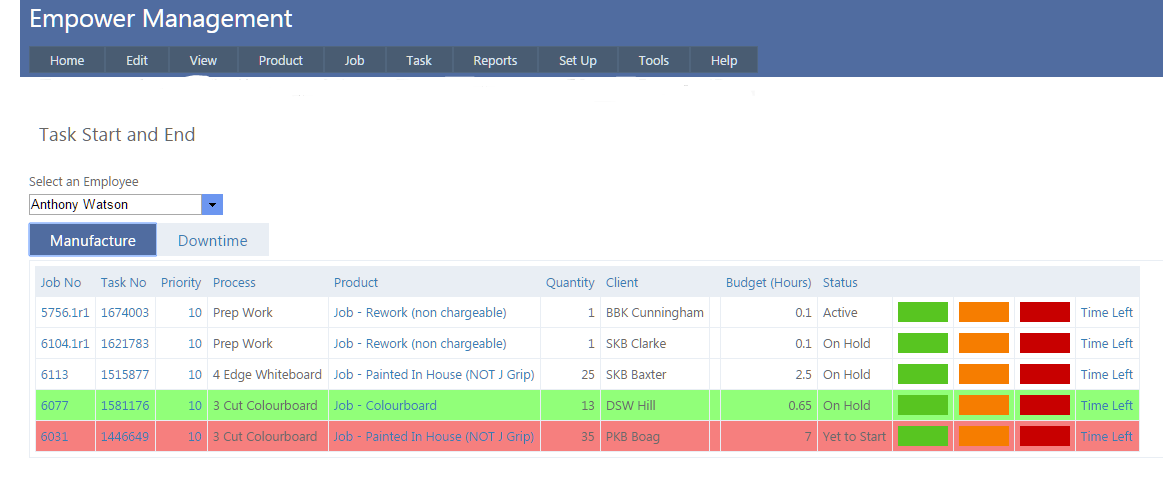Open the Set Up menu
The height and width of the screenshot is (478, 1163).
pos(577,60)
